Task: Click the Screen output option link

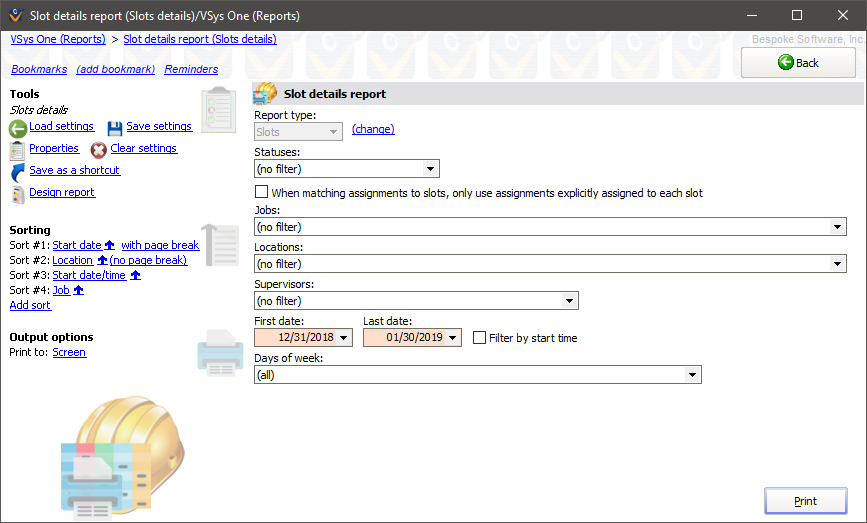Action: [69, 352]
